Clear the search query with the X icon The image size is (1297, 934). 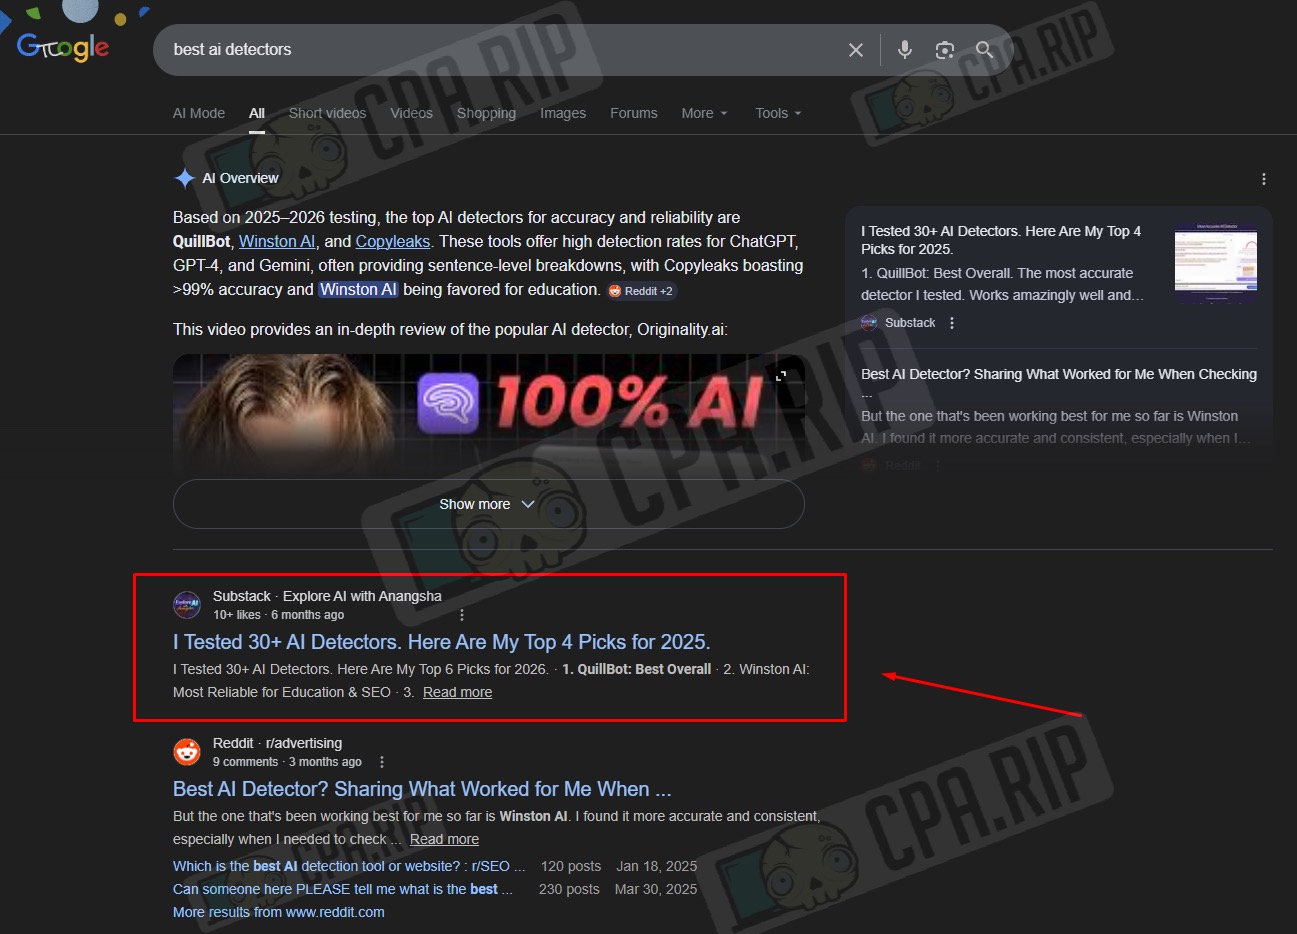pos(855,49)
